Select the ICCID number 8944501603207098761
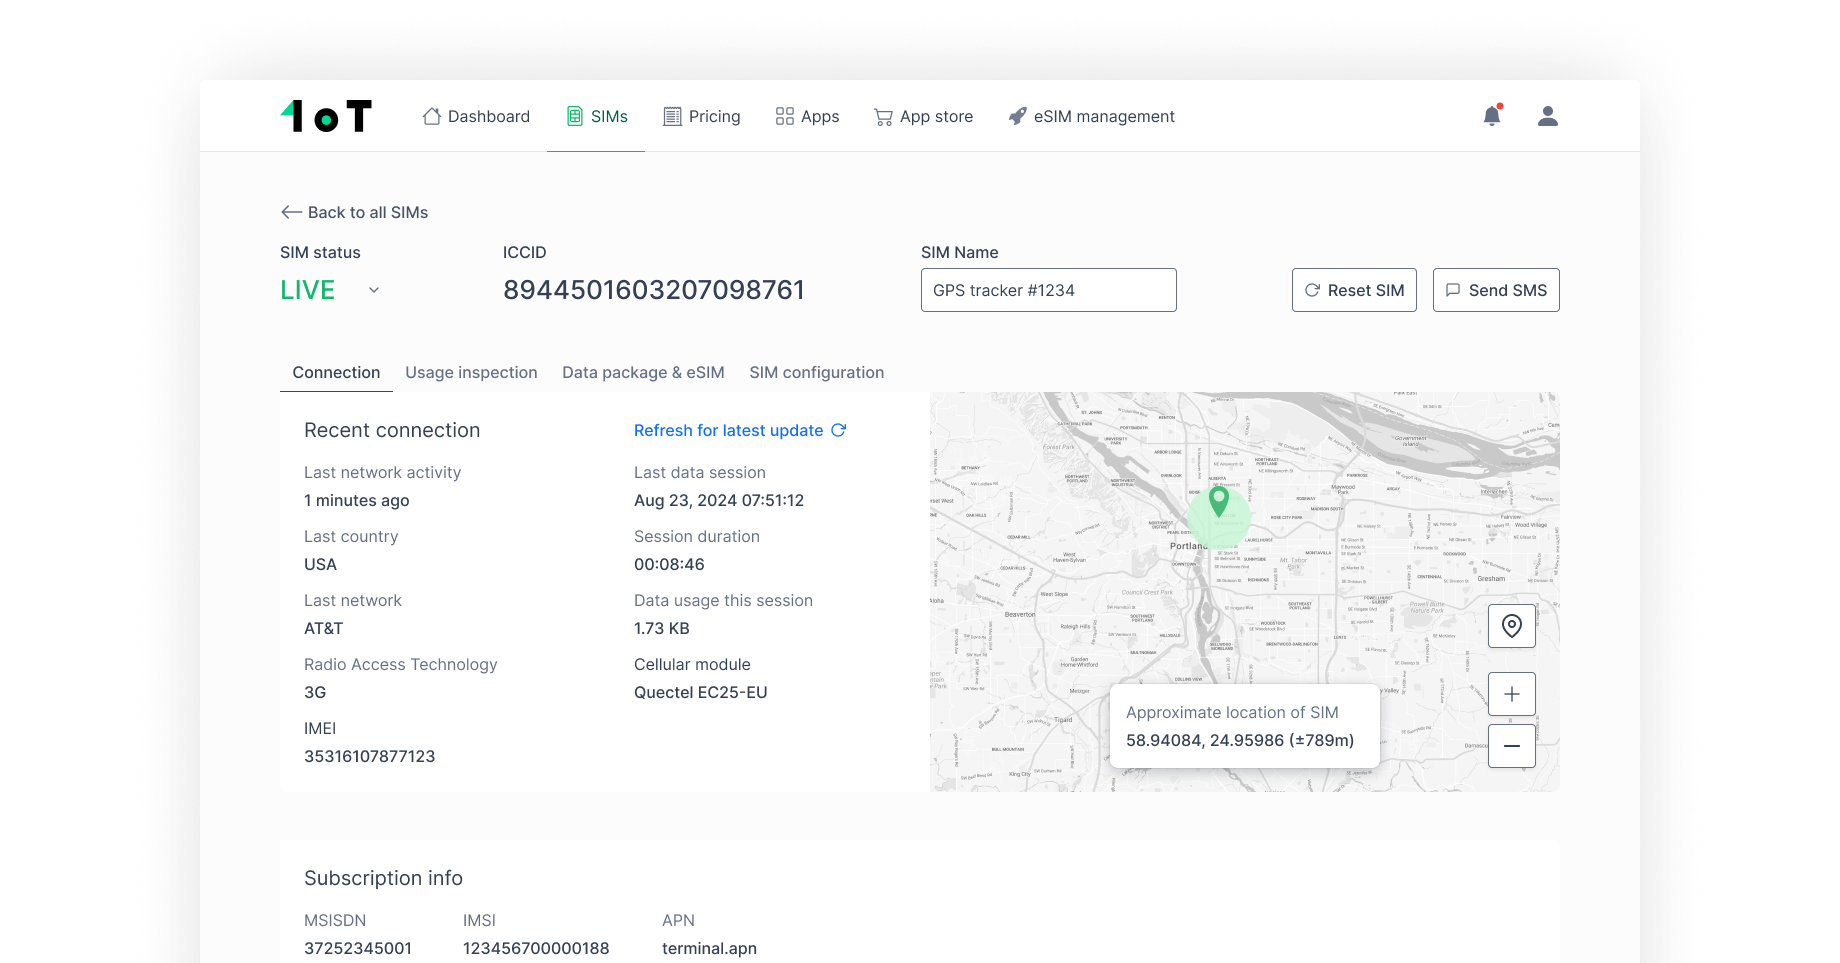 point(654,290)
